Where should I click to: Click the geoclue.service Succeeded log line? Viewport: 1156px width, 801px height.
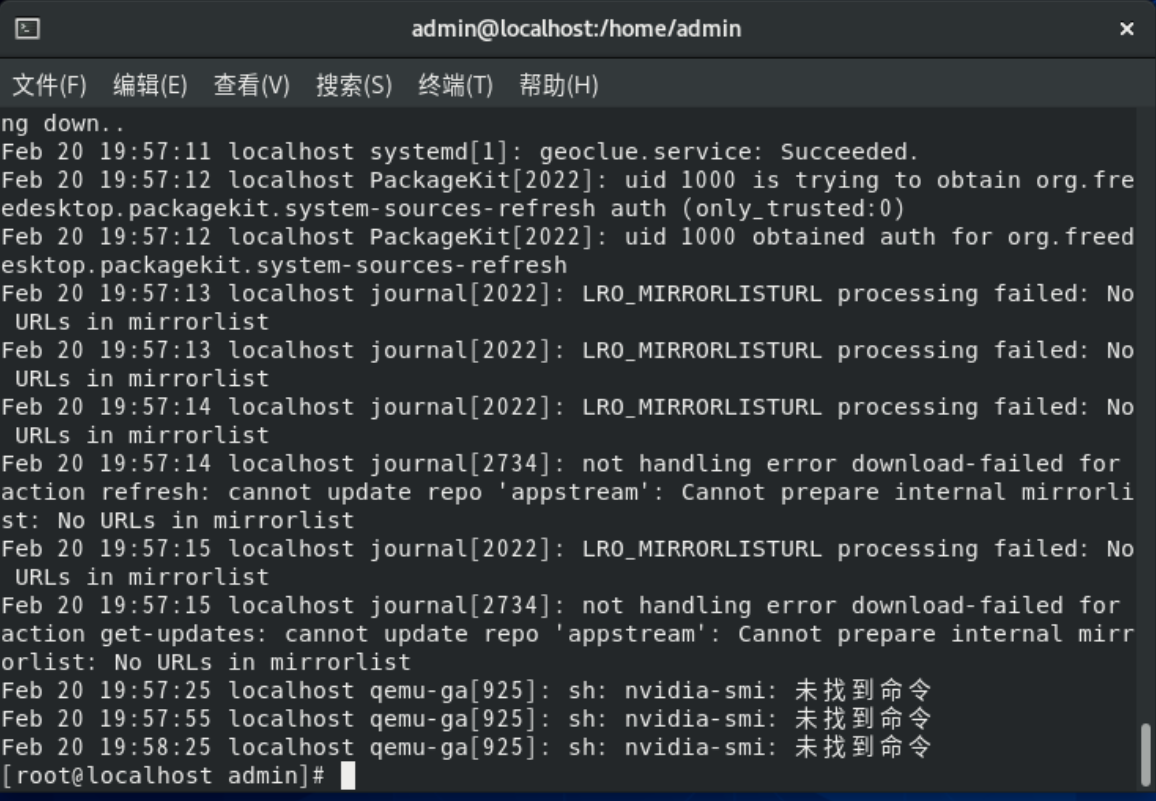point(460,152)
